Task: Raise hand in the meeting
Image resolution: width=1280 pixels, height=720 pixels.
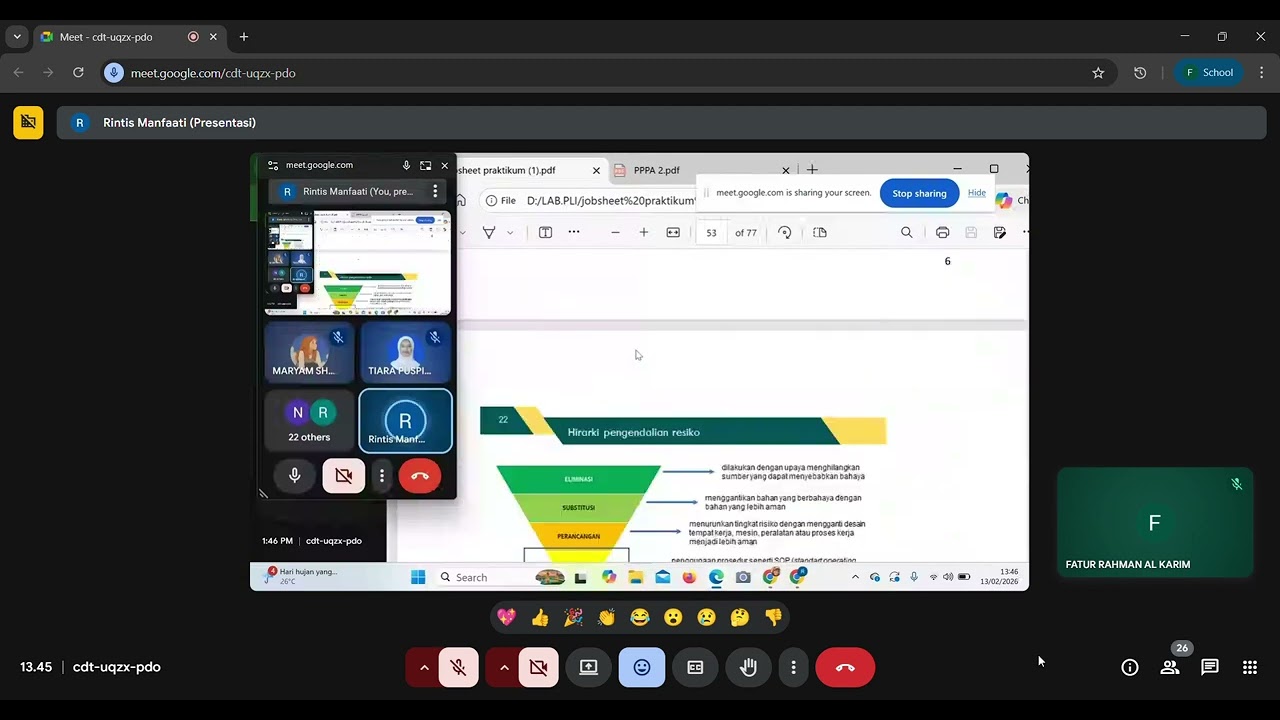Action: tap(748, 667)
